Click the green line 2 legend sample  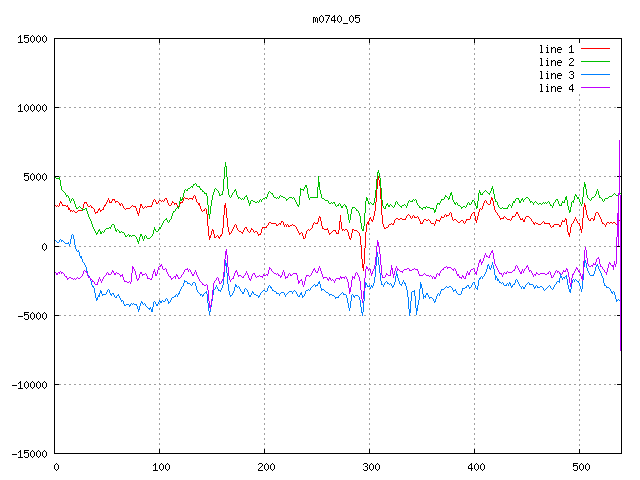pos(596,62)
